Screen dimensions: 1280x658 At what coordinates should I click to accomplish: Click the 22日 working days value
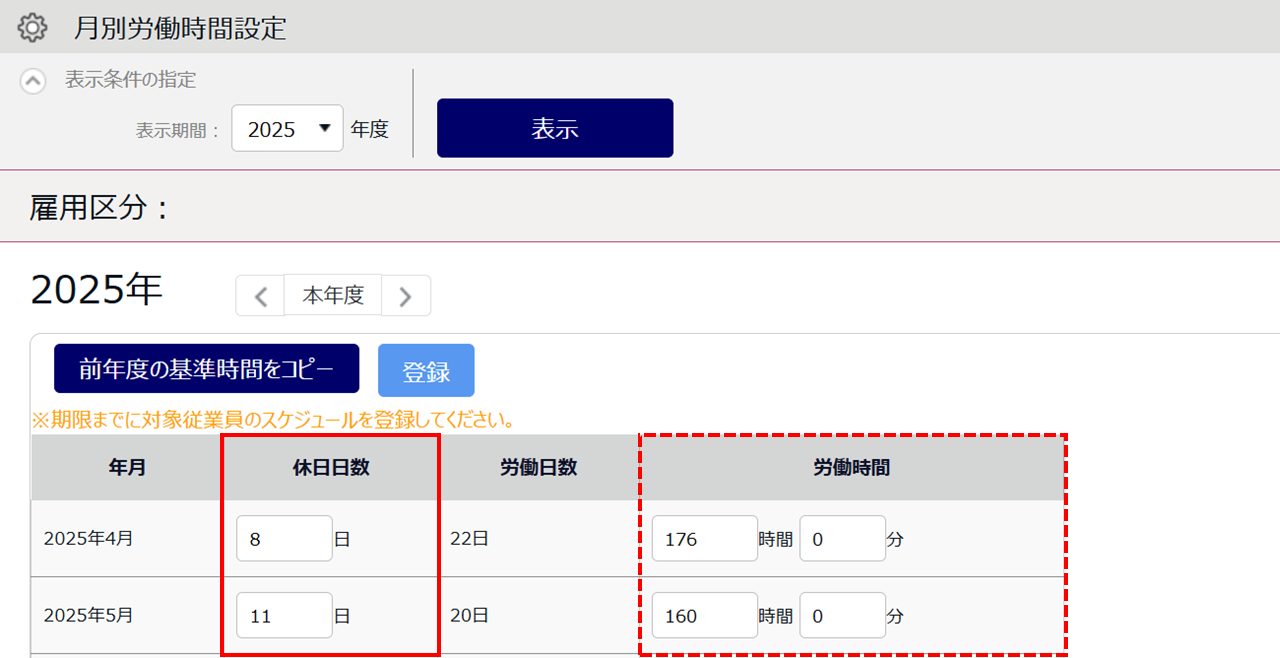[x=469, y=539]
